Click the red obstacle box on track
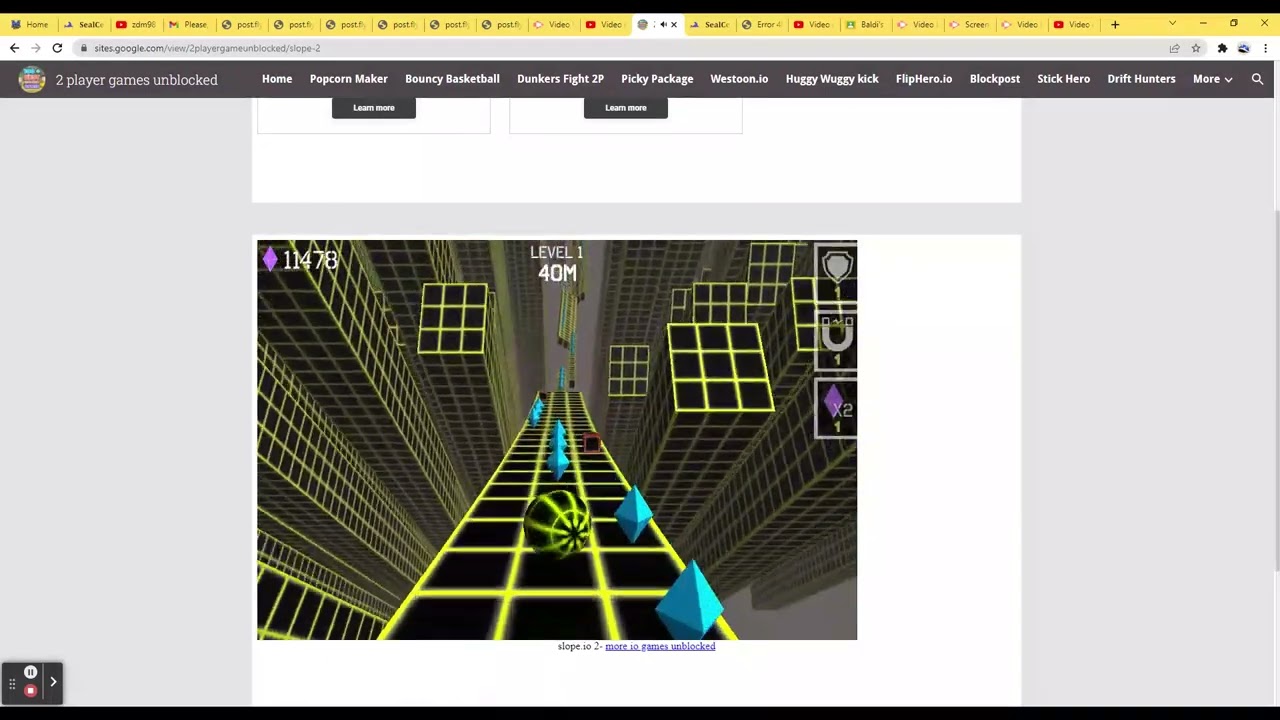Viewport: 1280px width, 720px height. coord(591,443)
